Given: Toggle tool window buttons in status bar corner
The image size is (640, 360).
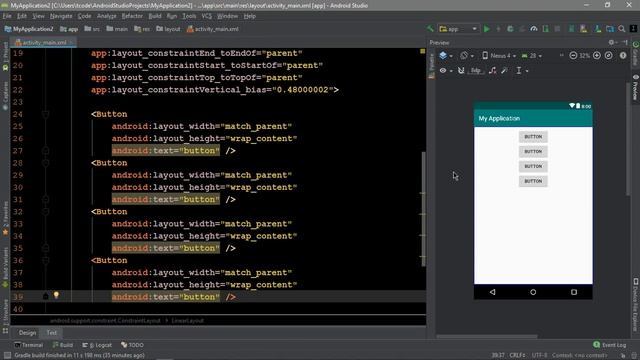Looking at the screenshot, I should tap(7, 356).
